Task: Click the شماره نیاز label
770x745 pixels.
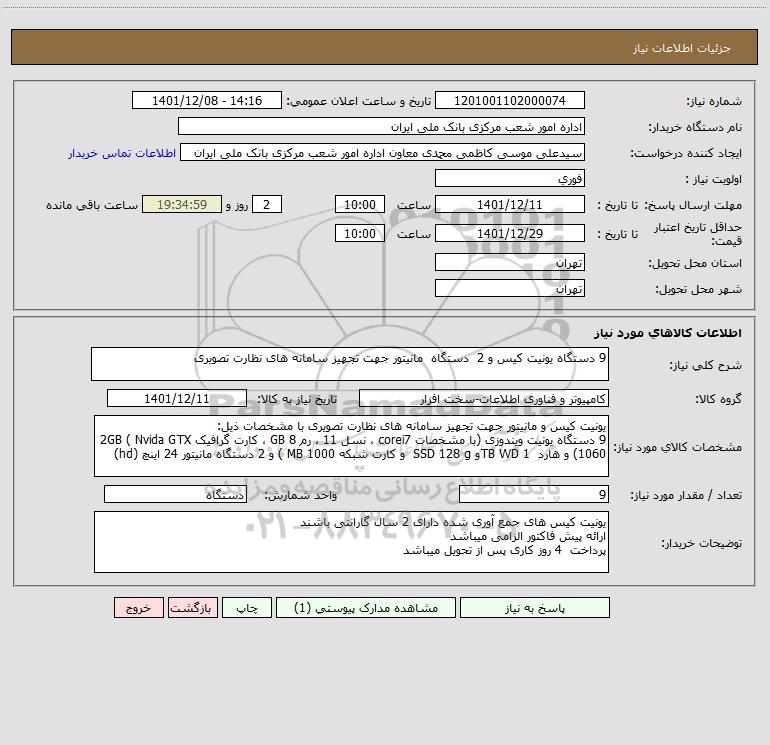Action: [714, 101]
